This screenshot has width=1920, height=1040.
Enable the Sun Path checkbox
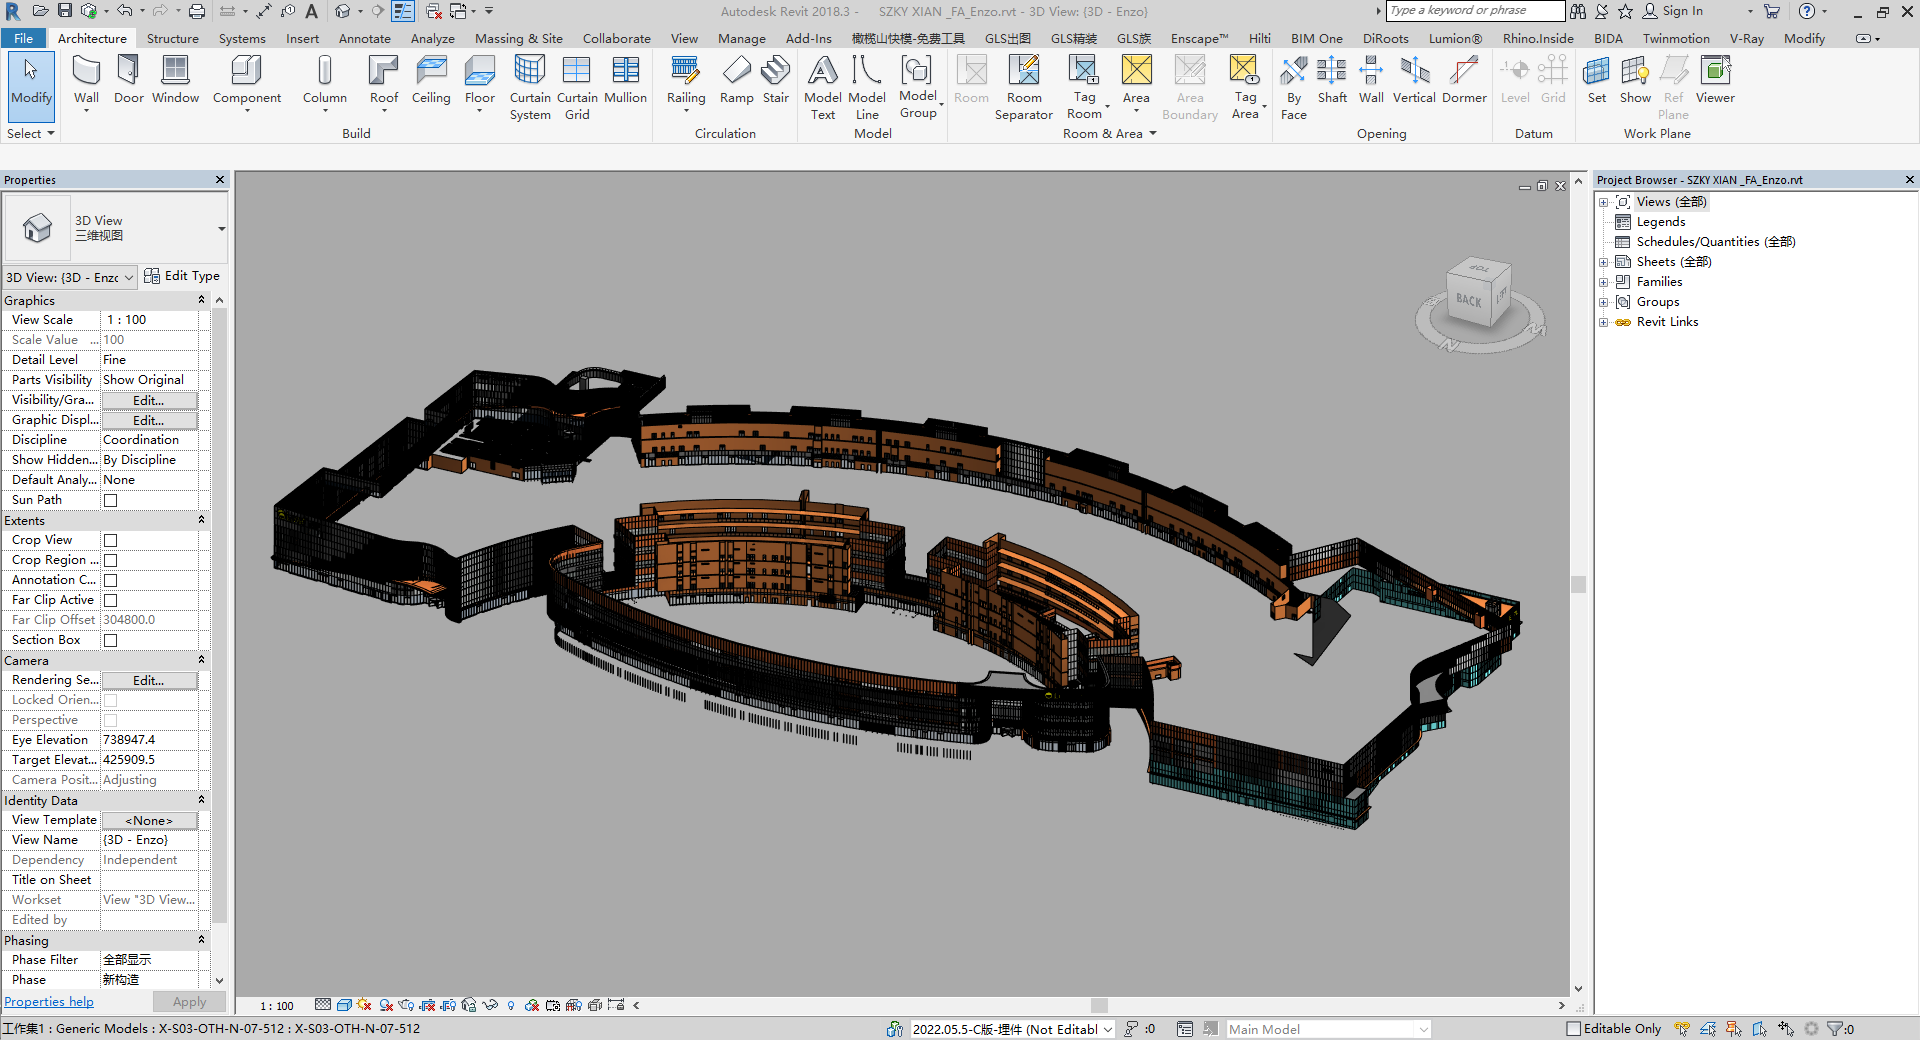pos(111,500)
